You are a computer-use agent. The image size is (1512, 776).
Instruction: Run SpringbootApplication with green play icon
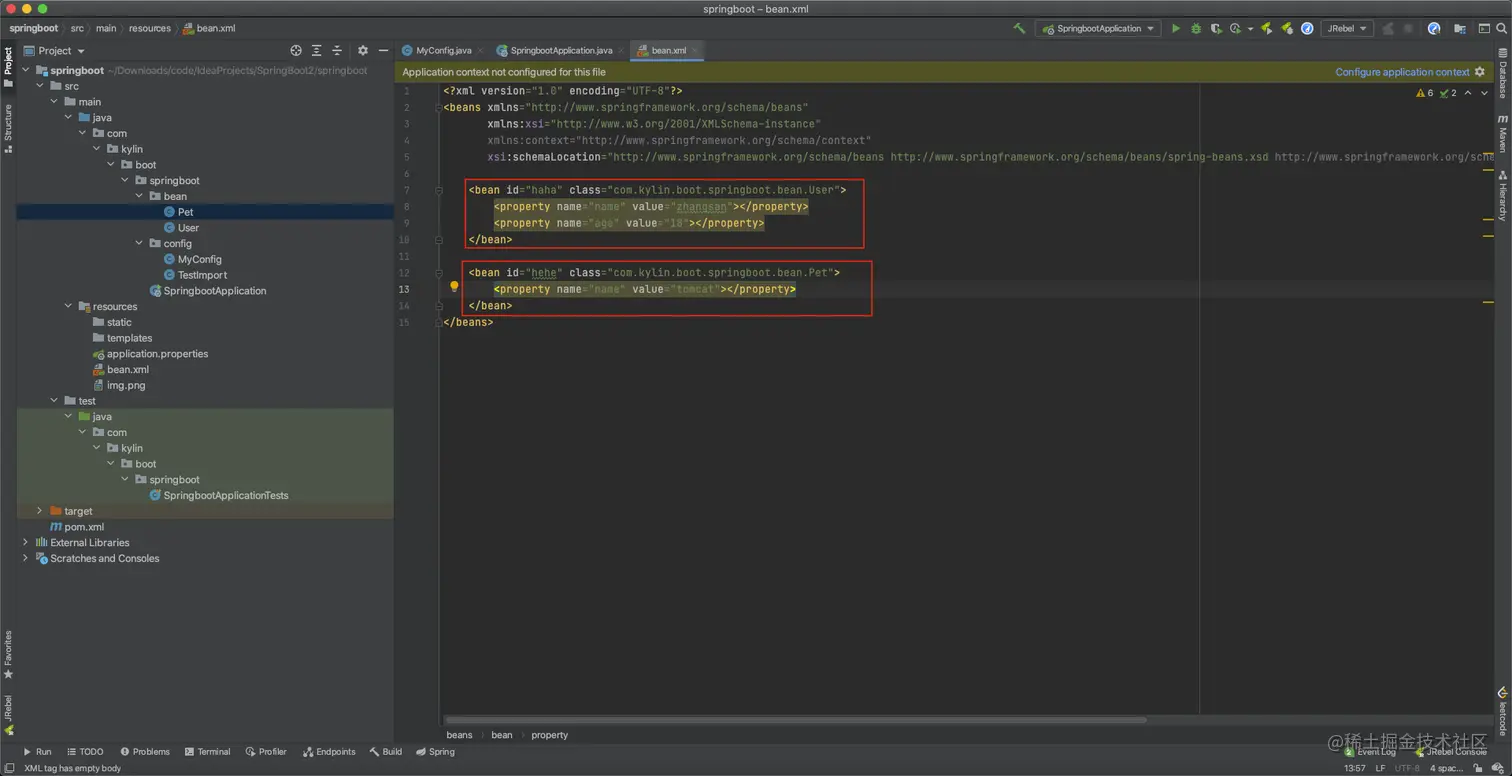tap(1176, 28)
